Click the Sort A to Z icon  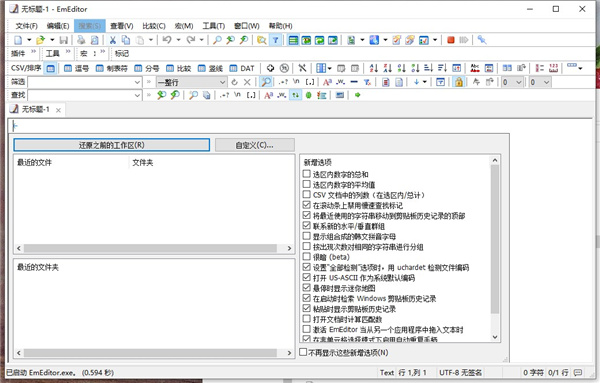373,68
